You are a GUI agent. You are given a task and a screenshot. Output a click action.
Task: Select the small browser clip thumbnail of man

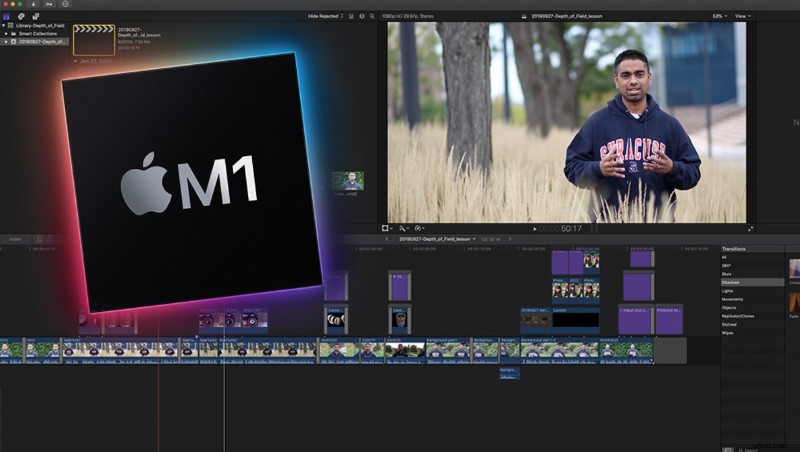pyautogui.click(x=347, y=181)
